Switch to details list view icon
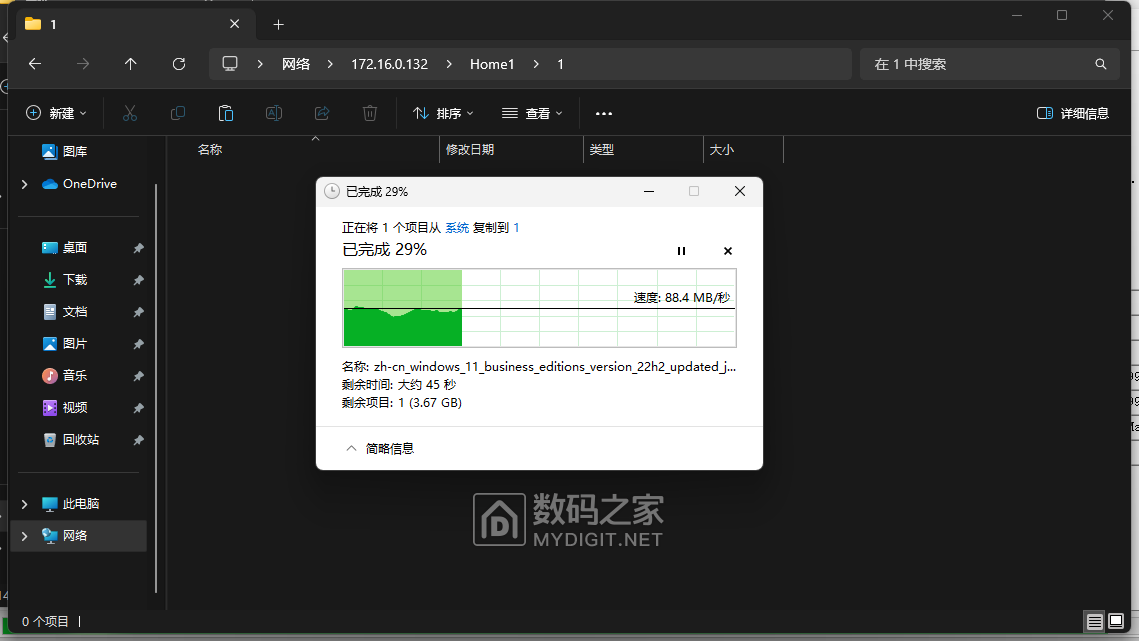 point(1094,621)
